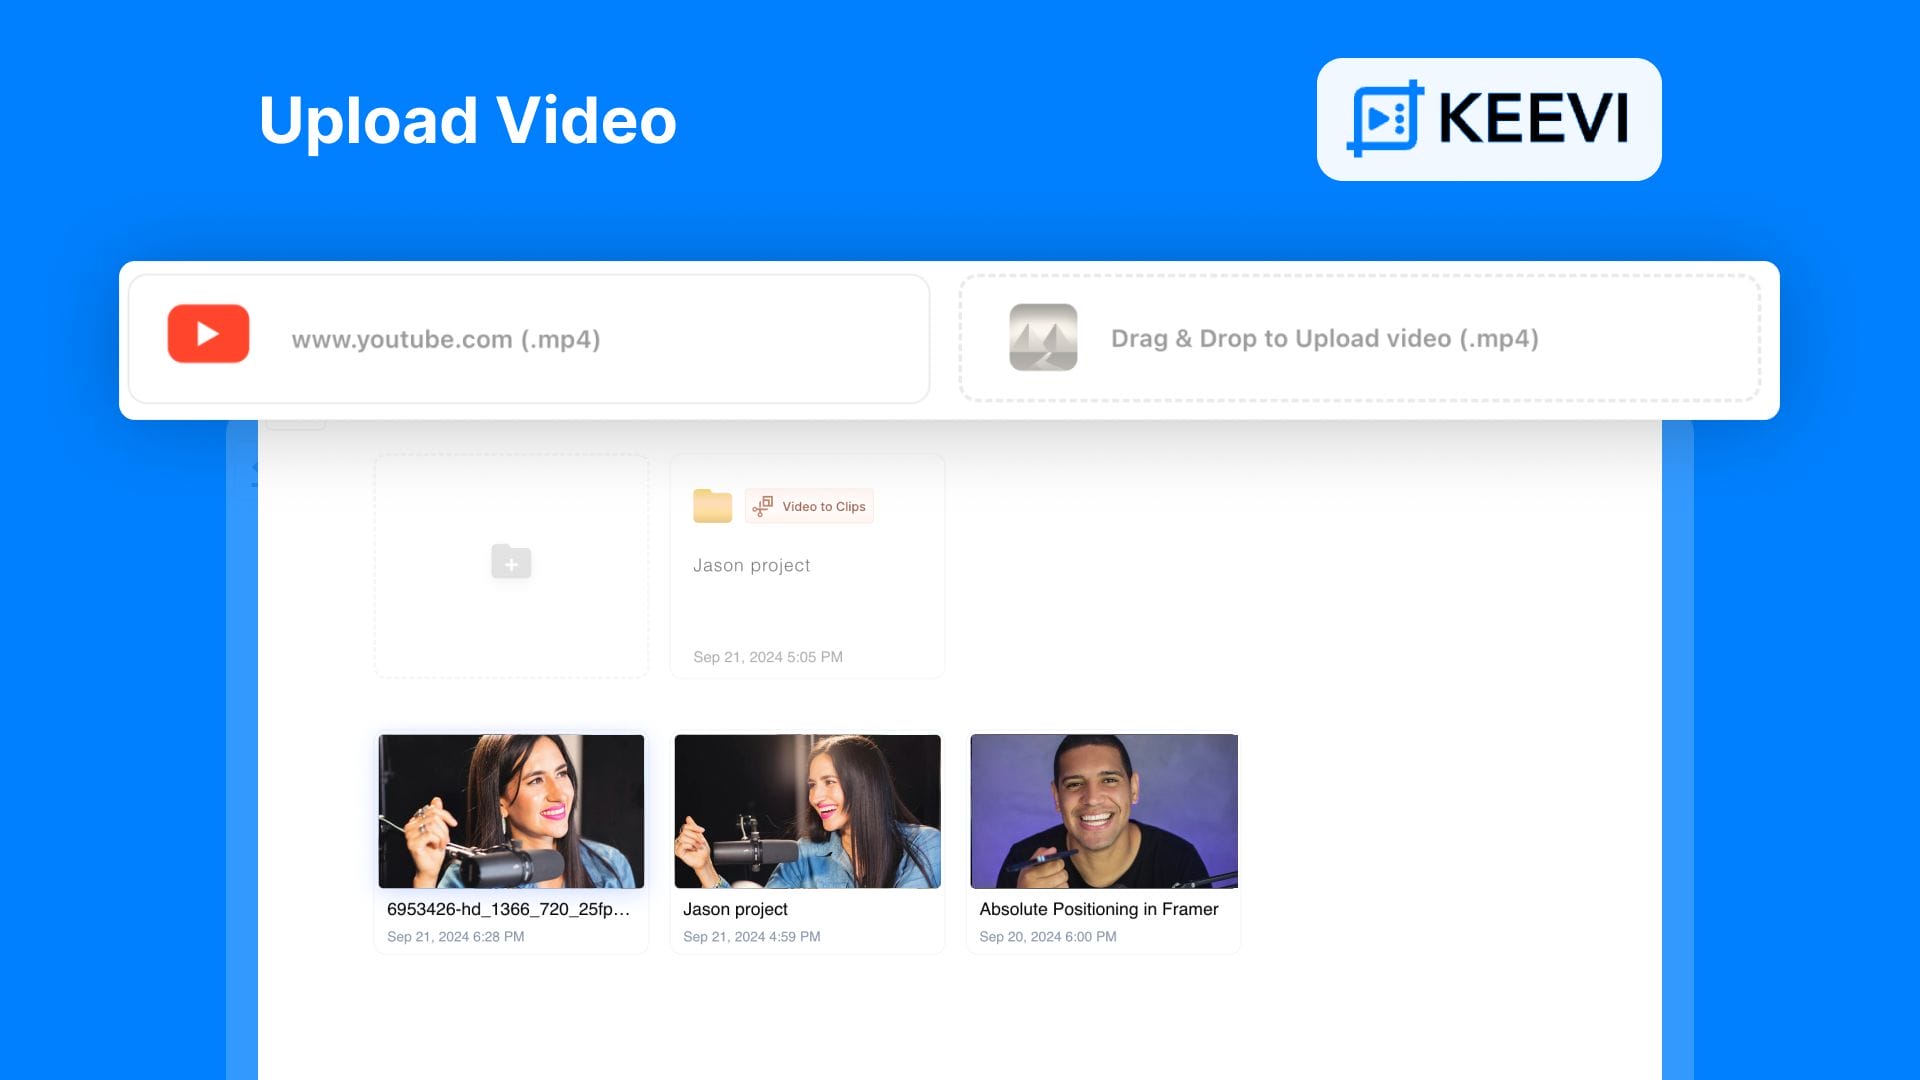Viewport: 1920px width, 1080px height.
Task: Click the Jason project title under the video thumbnail
Action: [735, 909]
